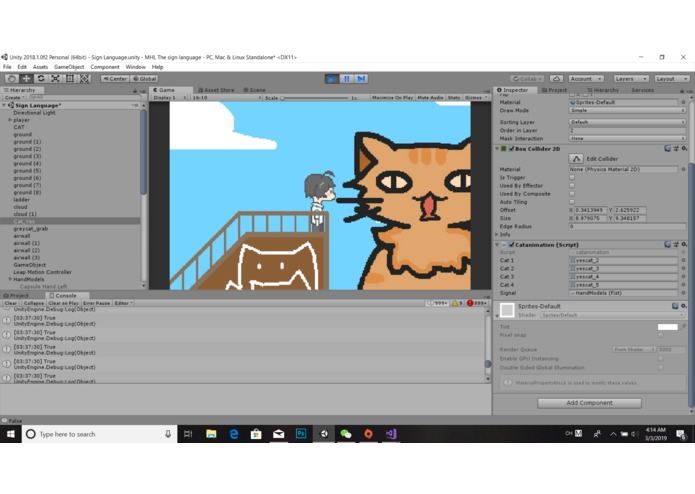This screenshot has height=494, width=695.
Task: Toggle Maximize On Play in Game view
Action: pyautogui.click(x=392, y=97)
